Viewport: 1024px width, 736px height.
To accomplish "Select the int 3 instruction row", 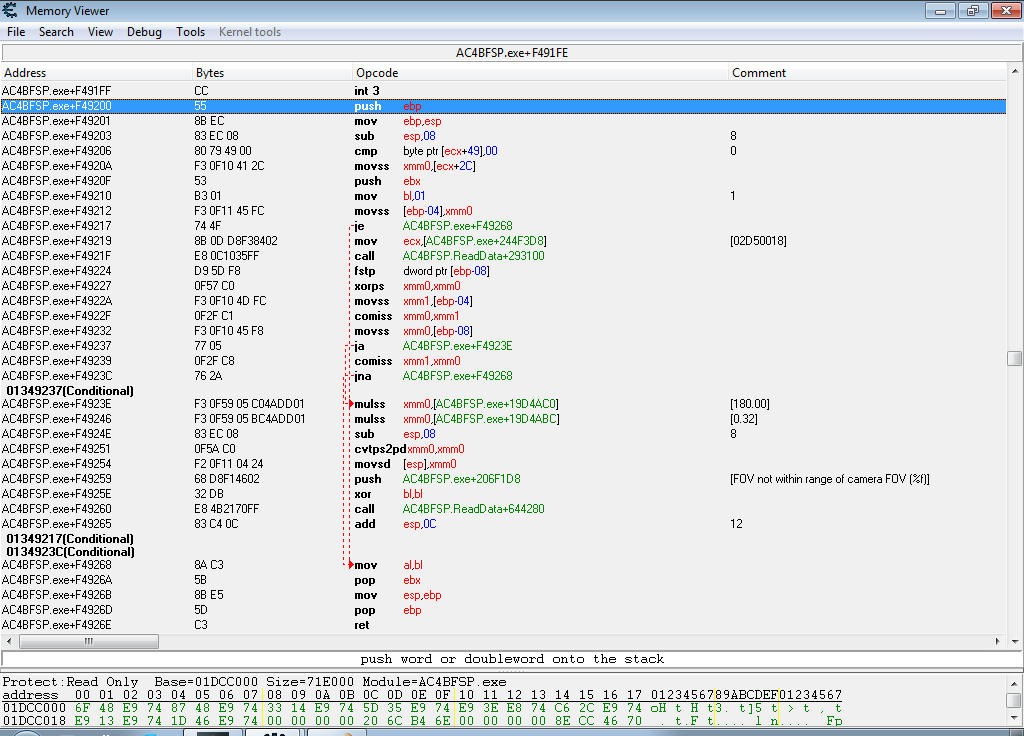I will (366, 91).
